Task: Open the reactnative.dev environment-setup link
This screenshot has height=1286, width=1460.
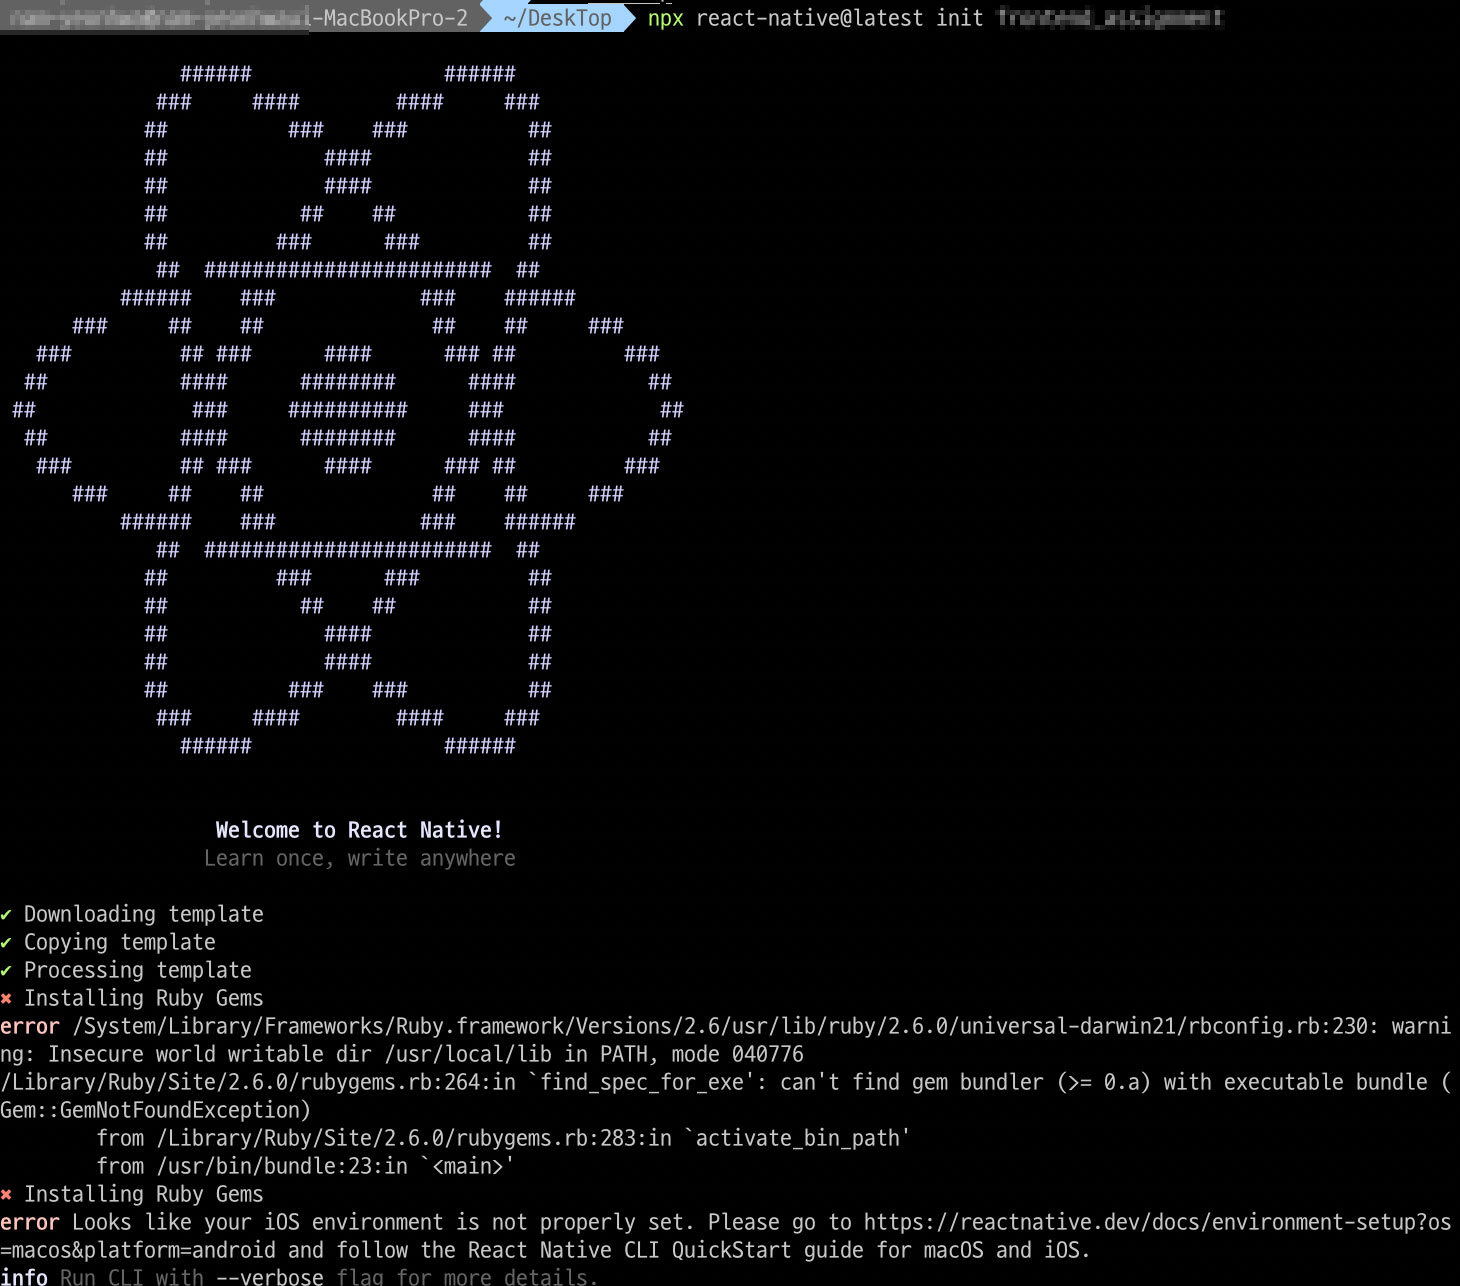Action: tap(1157, 1222)
